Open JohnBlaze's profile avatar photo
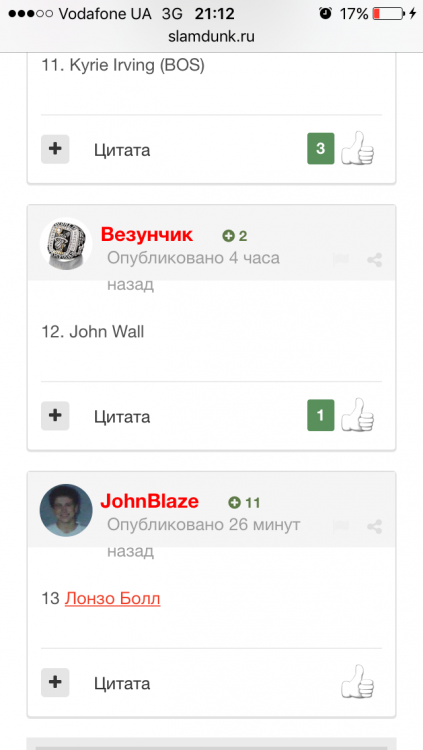 [66, 510]
